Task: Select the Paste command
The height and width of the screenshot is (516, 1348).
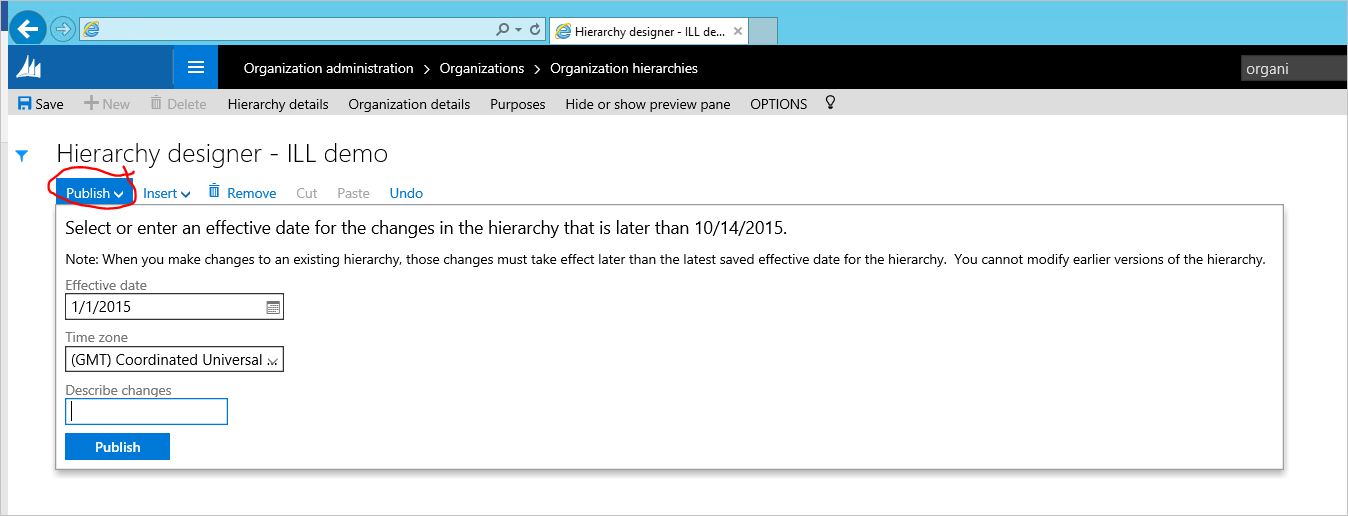Action: pyautogui.click(x=353, y=193)
